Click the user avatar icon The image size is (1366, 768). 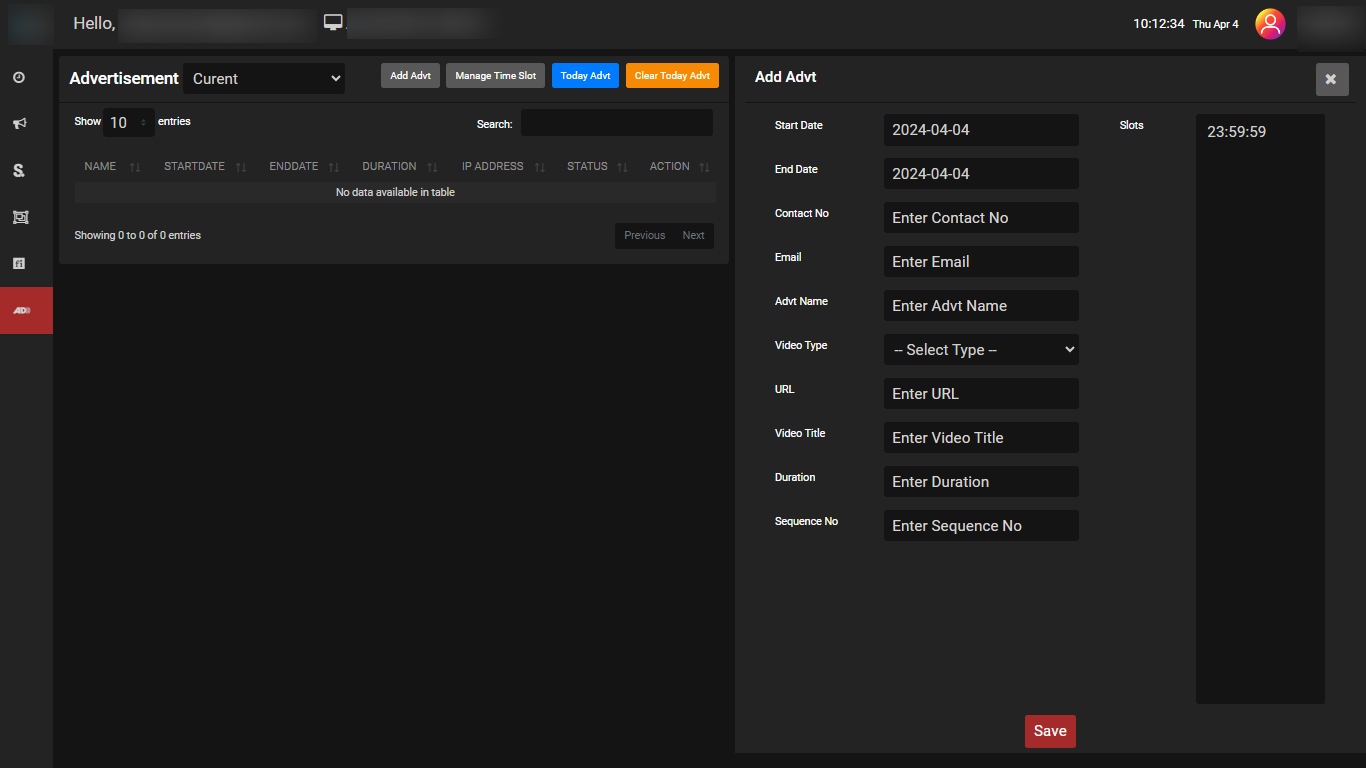tap(1270, 24)
